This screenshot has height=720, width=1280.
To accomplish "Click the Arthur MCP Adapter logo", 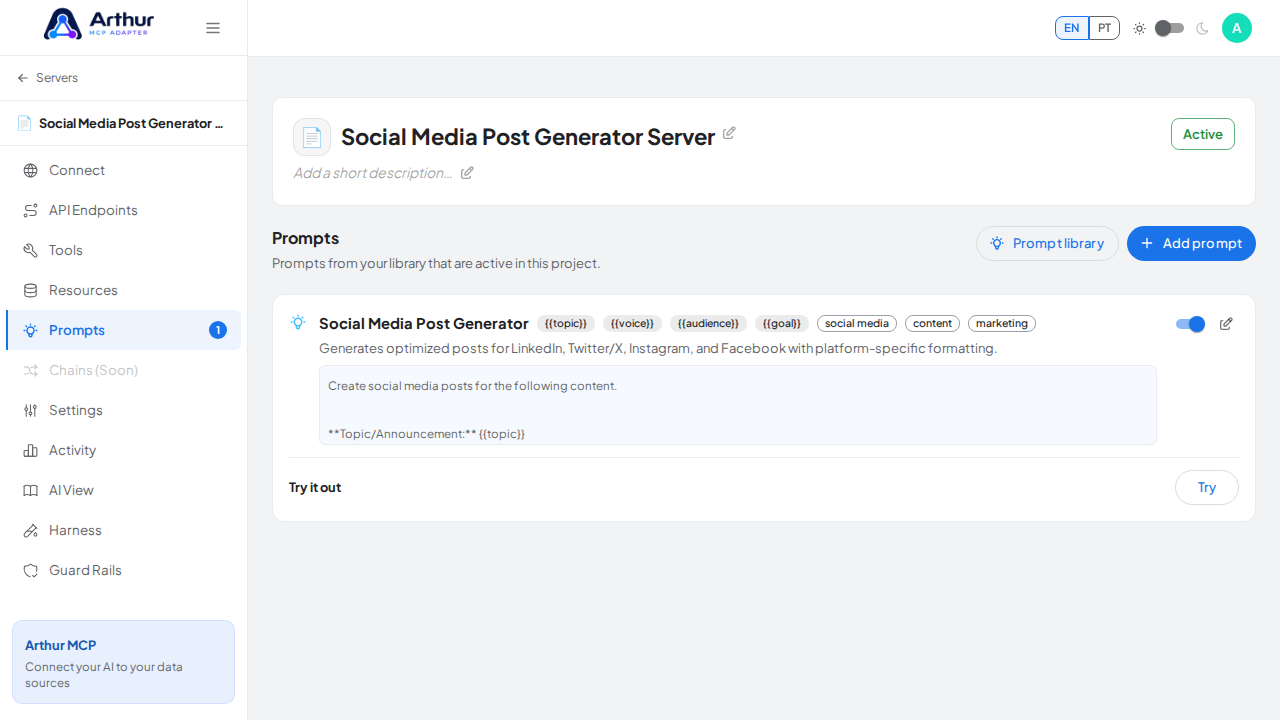I will pyautogui.click(x=99, y=23).
